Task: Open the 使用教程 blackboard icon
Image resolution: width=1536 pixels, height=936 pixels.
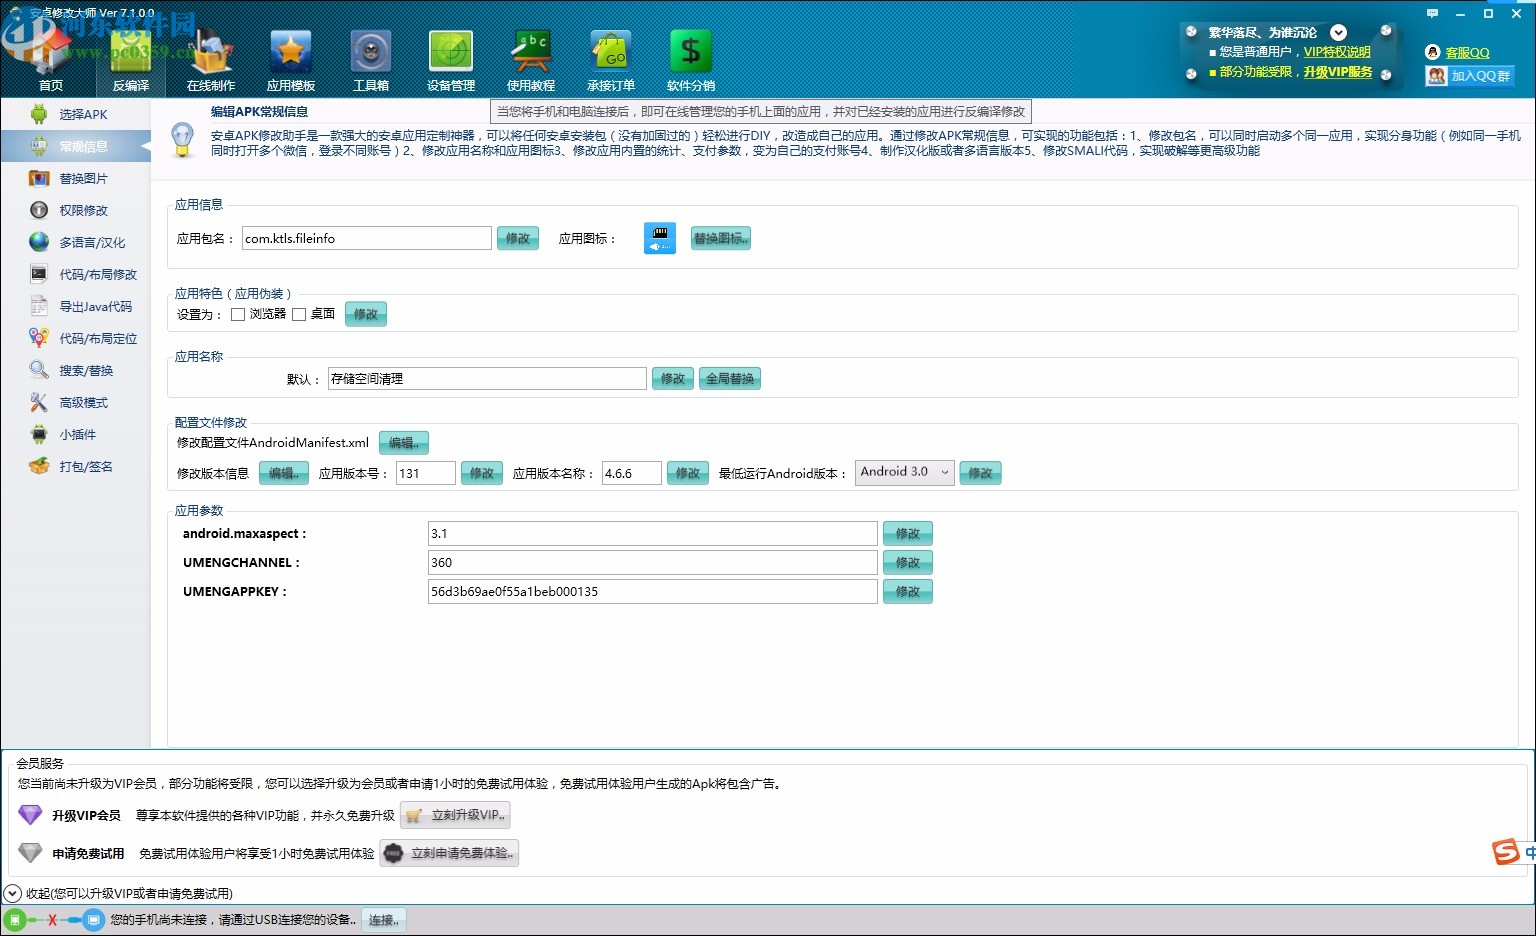Action: [531, 60]
